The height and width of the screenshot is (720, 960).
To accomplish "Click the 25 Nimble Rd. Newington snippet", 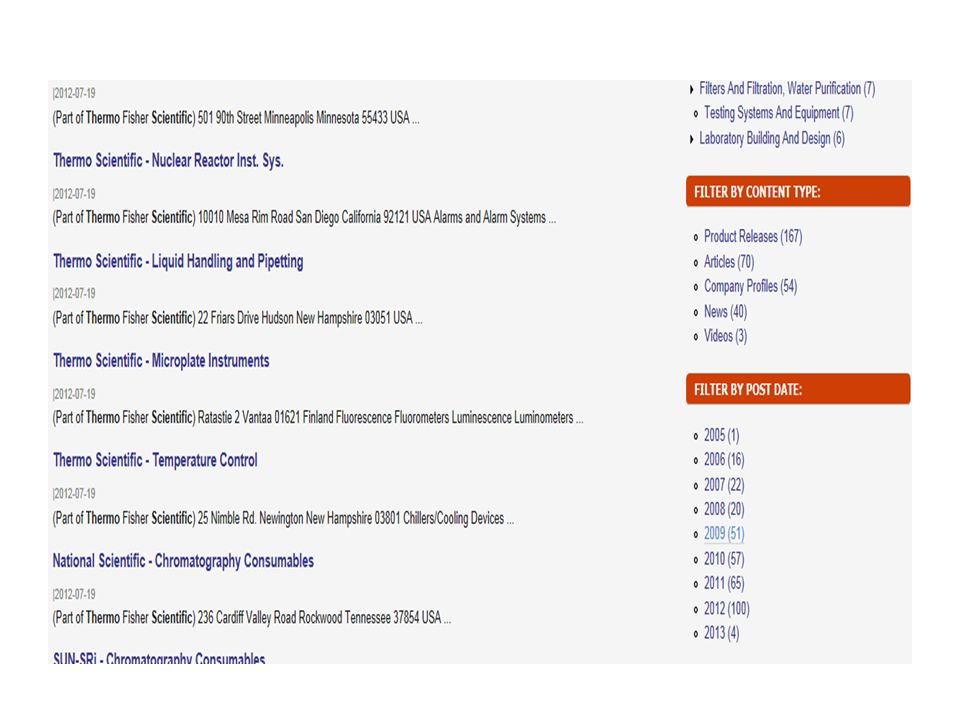I will pos(283,519).
